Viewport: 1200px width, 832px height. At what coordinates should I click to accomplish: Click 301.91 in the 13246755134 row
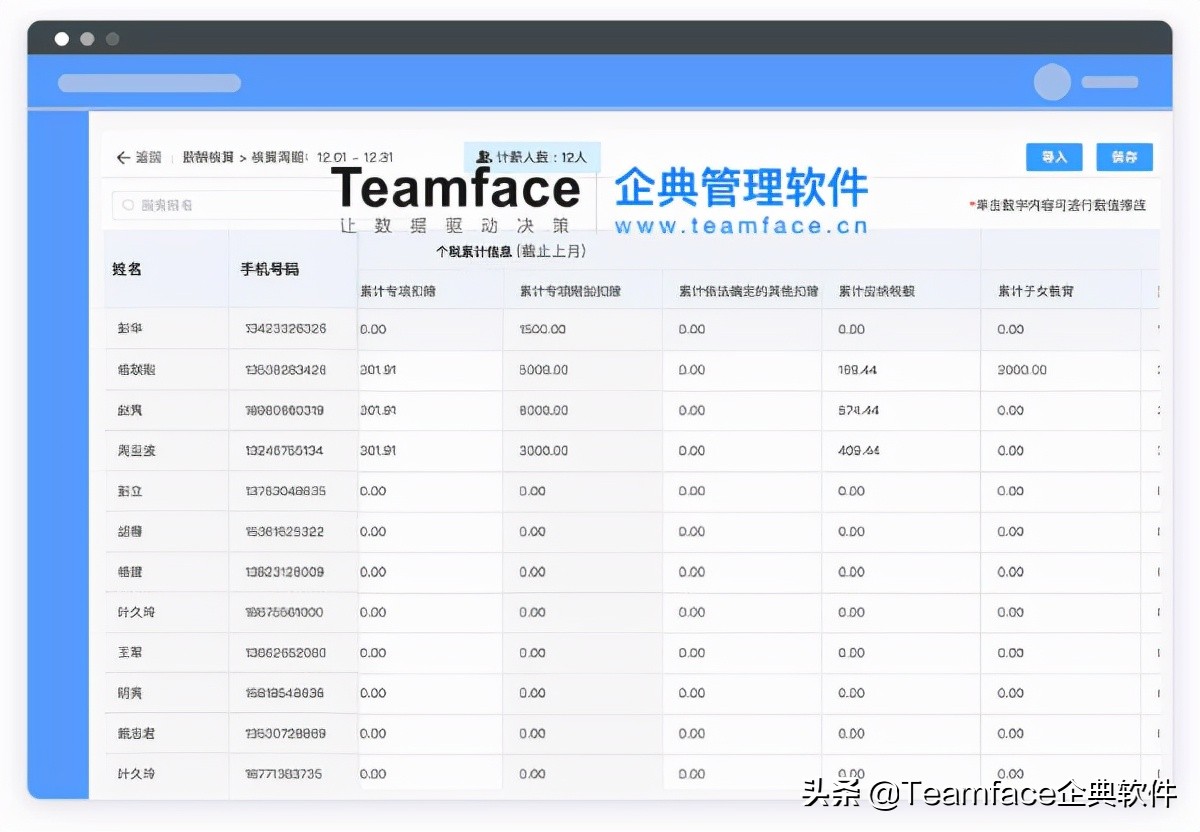378,451
